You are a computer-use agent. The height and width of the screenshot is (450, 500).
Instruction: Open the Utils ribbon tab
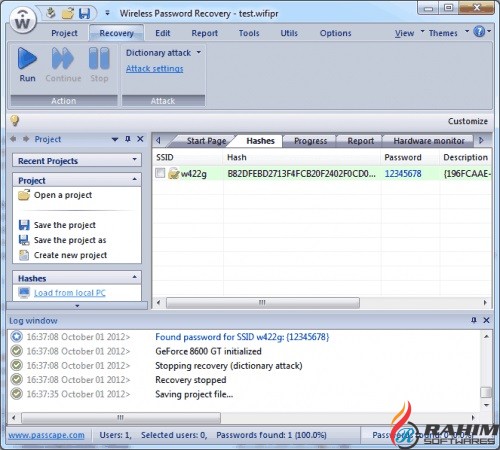coord(289,33)
